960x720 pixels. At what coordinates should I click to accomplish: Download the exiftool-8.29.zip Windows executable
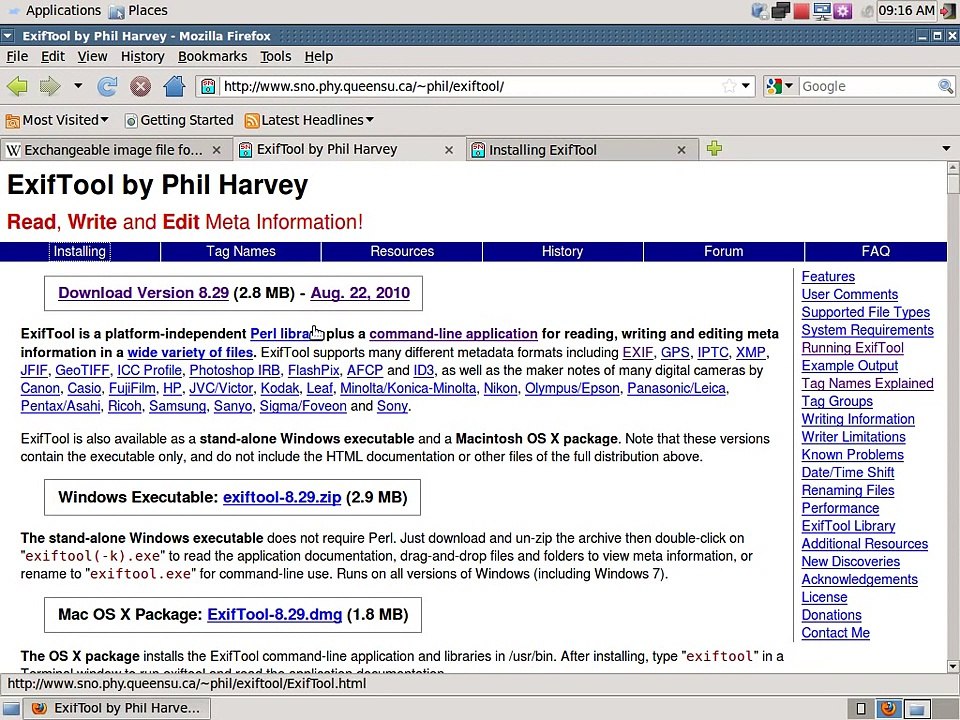[x=282, y=497]
